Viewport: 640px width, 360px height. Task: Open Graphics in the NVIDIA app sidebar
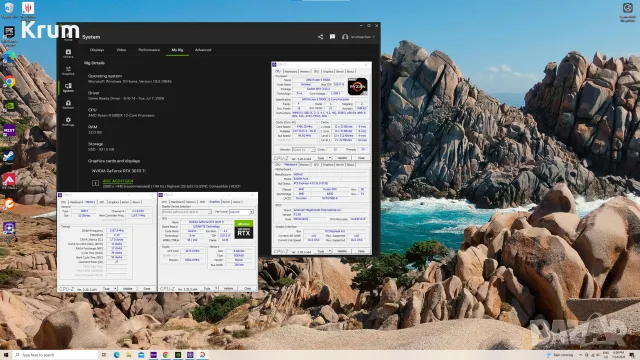[x=68, y=70]
